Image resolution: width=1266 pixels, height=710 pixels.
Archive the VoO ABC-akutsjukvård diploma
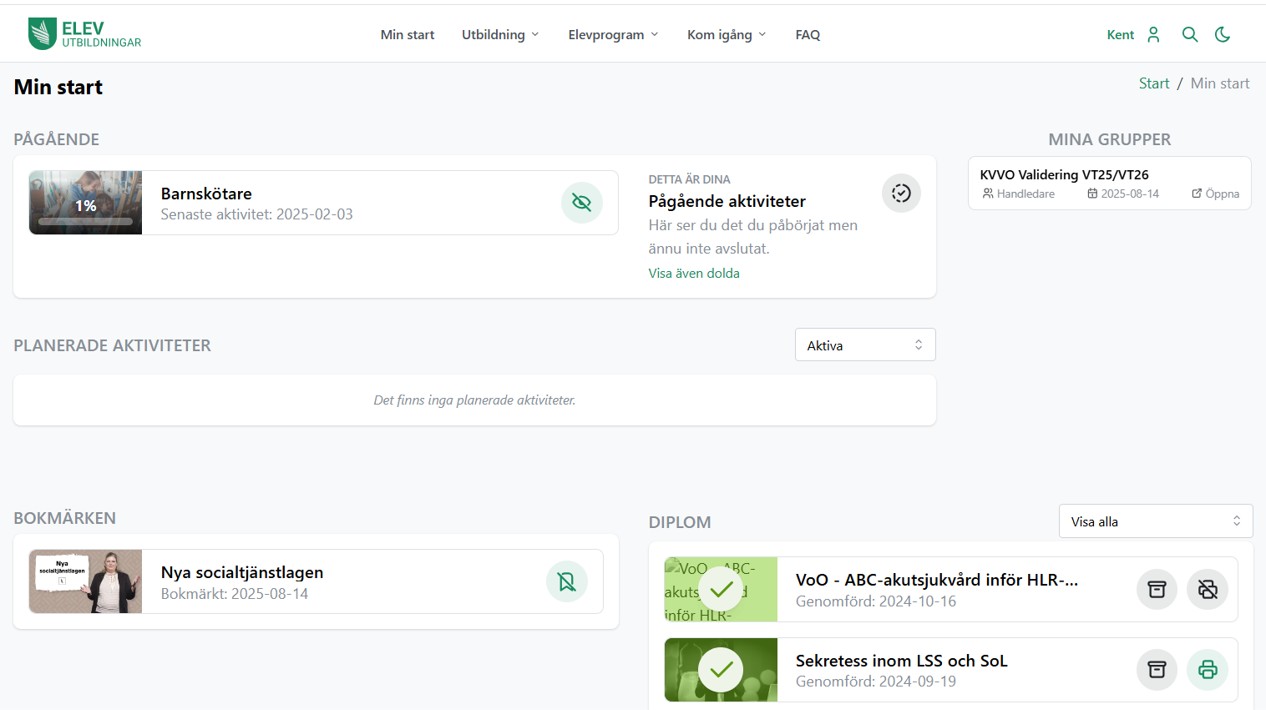(x=1157, y=589)
